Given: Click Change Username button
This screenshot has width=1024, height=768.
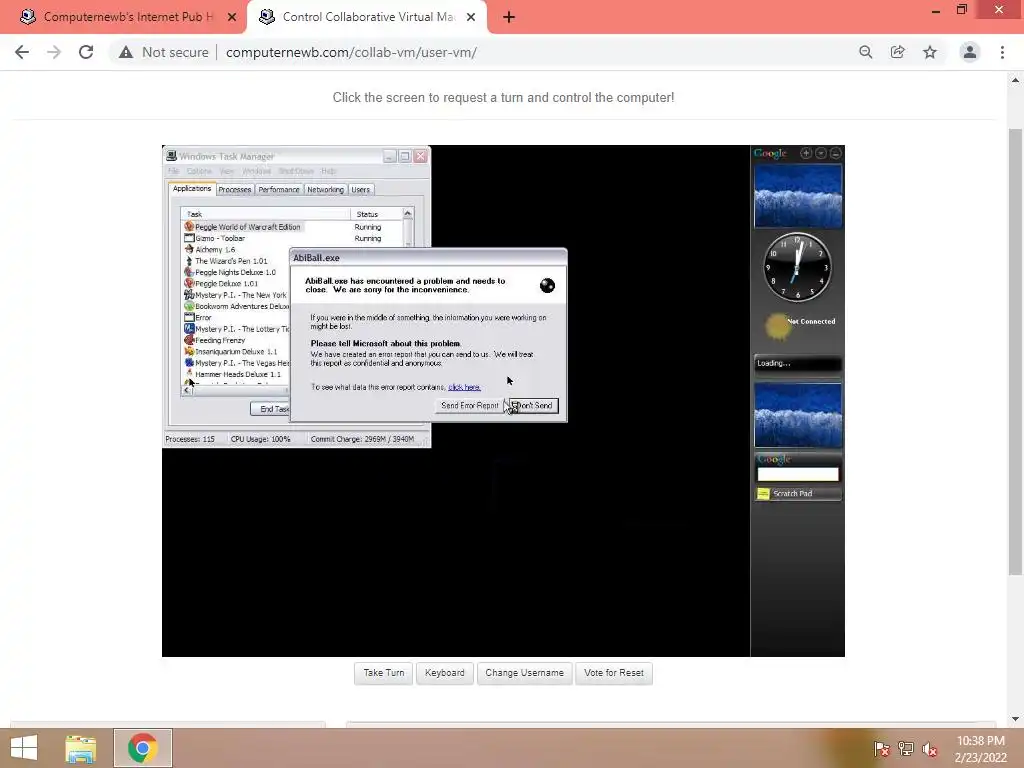Looking at the screenshot, I should tap(524, 673).
